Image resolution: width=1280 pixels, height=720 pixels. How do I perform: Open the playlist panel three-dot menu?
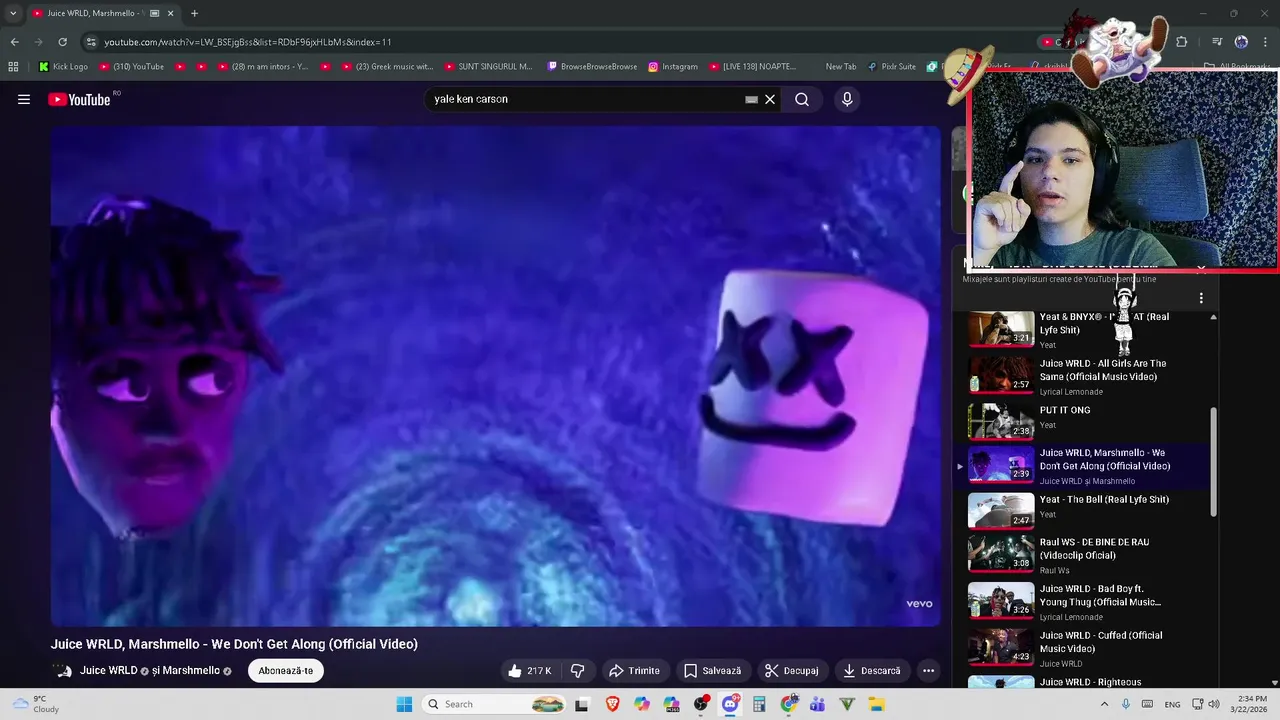click(1201, 298)
